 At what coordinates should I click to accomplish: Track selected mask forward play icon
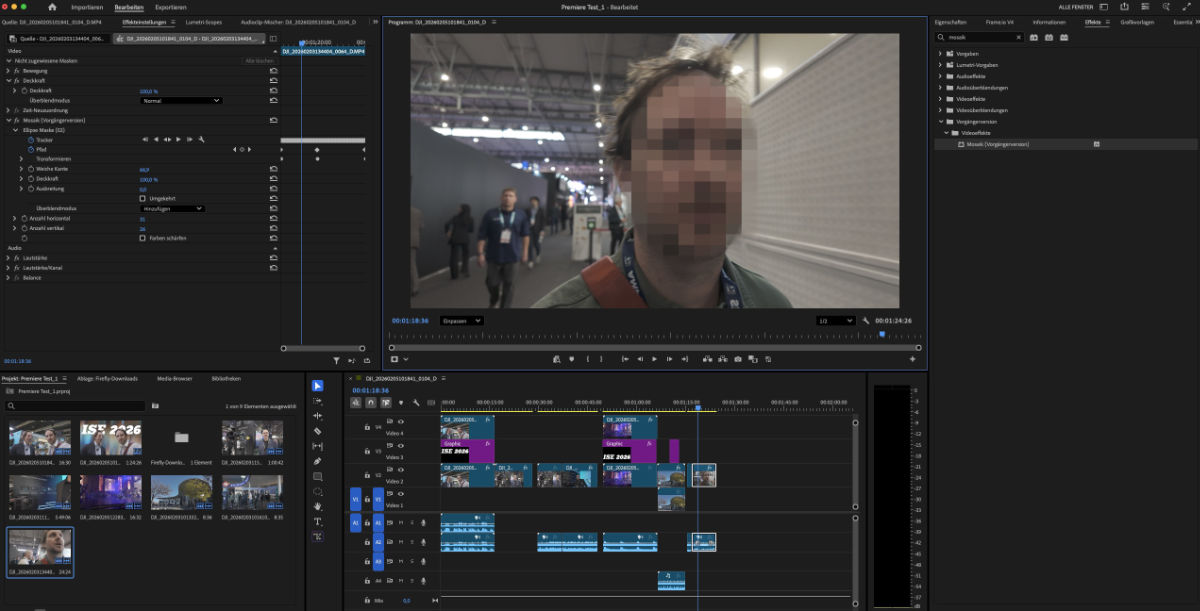pos(178,139)
